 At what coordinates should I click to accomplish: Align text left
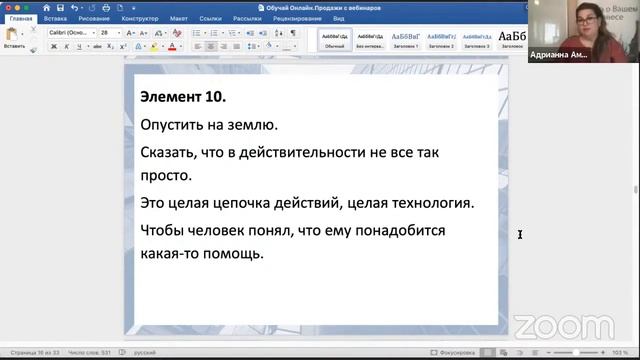coord(198,47)
